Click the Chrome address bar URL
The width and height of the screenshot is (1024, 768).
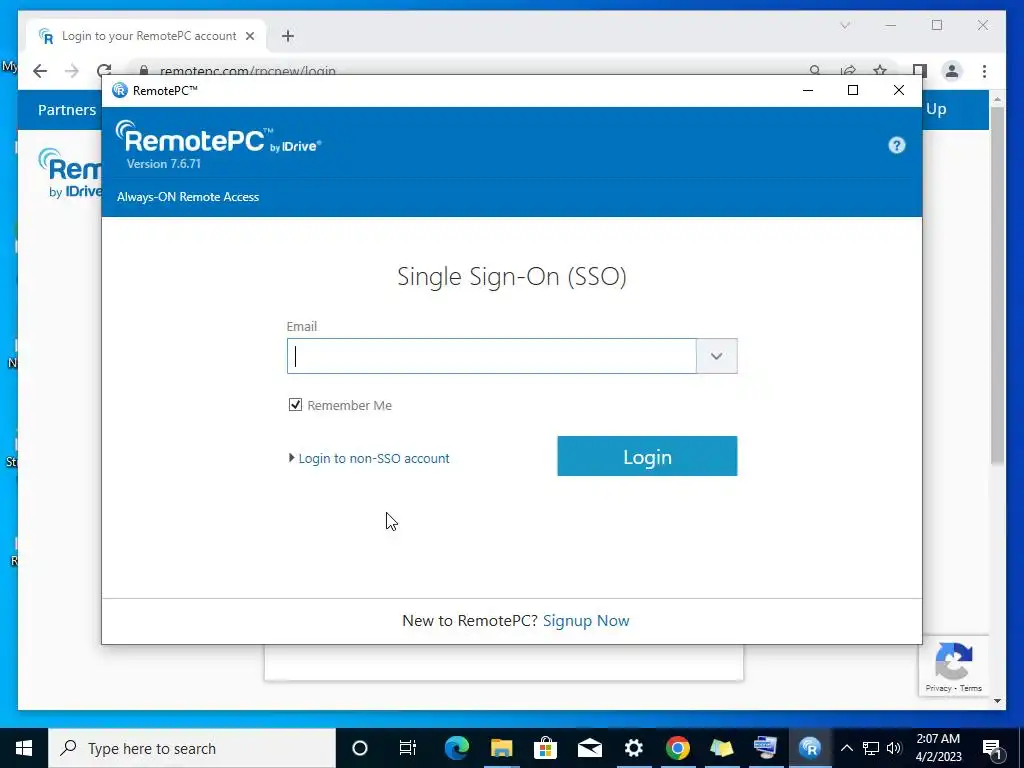pos(248,71)
